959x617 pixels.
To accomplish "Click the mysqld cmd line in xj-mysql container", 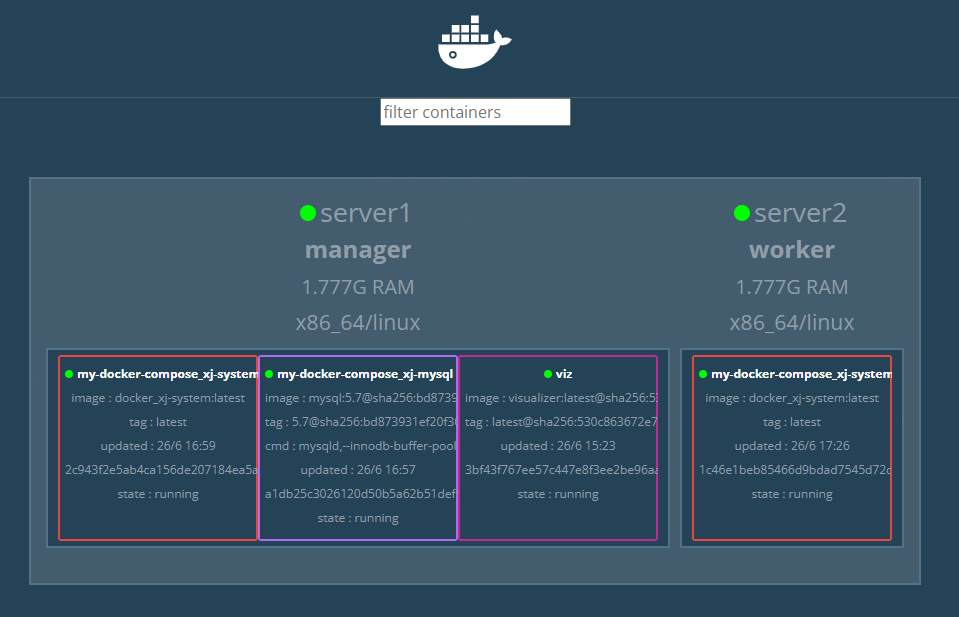I will coord(358,446).
